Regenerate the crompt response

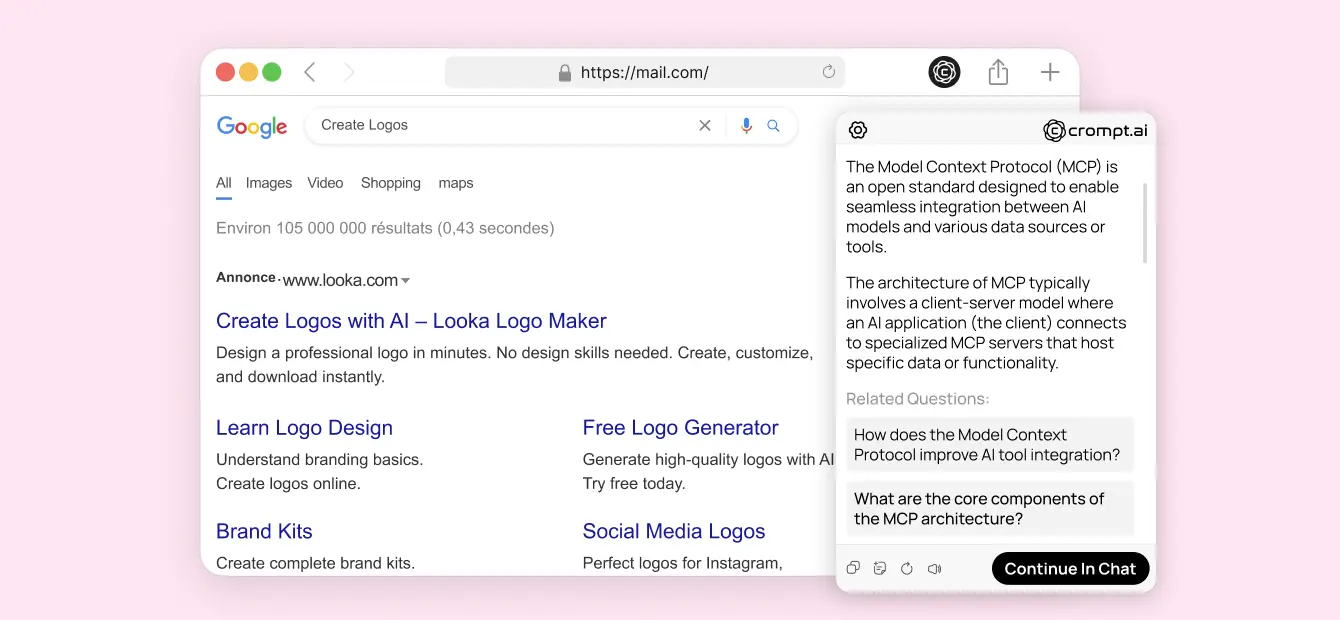[x=907, y=568]
